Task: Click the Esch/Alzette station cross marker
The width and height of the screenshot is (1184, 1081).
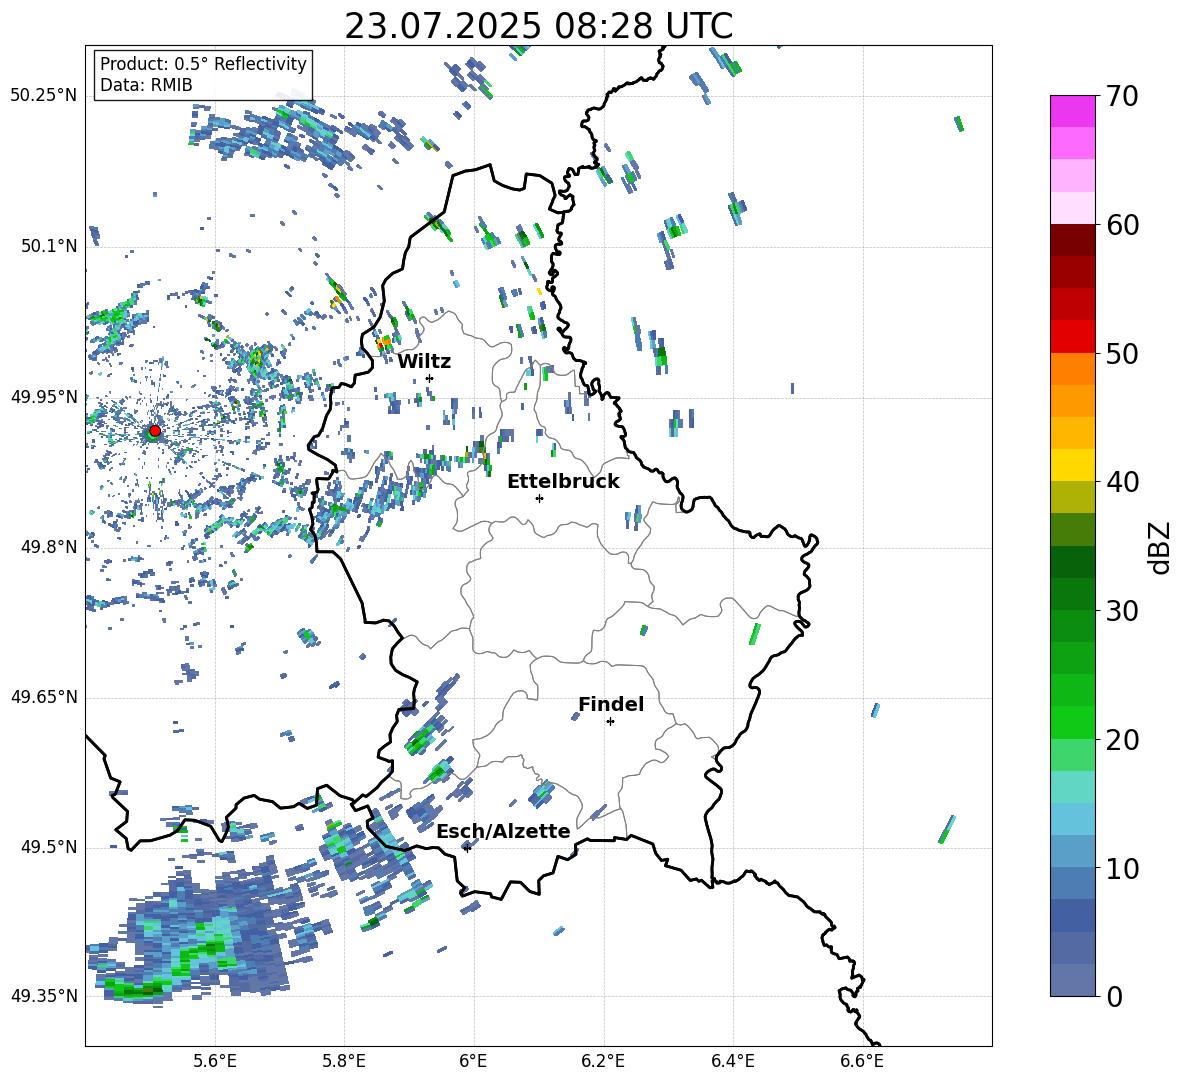Action: (467, 848)
